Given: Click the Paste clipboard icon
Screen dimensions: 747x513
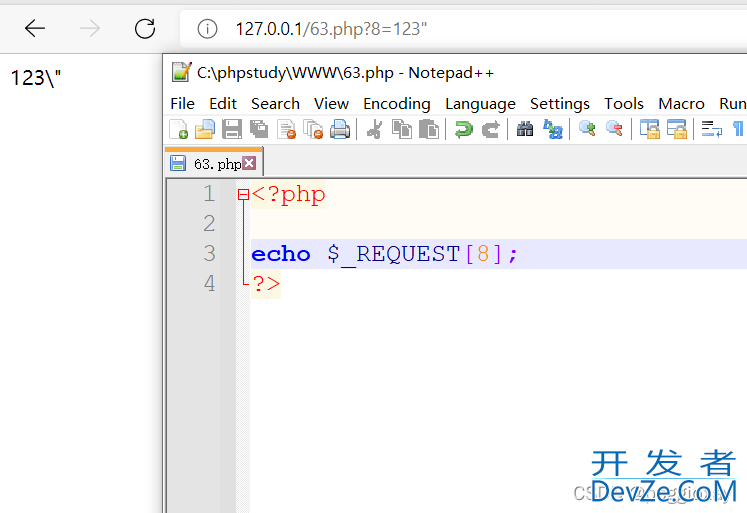Looking at the screenshot, I should tap(429, 129).
